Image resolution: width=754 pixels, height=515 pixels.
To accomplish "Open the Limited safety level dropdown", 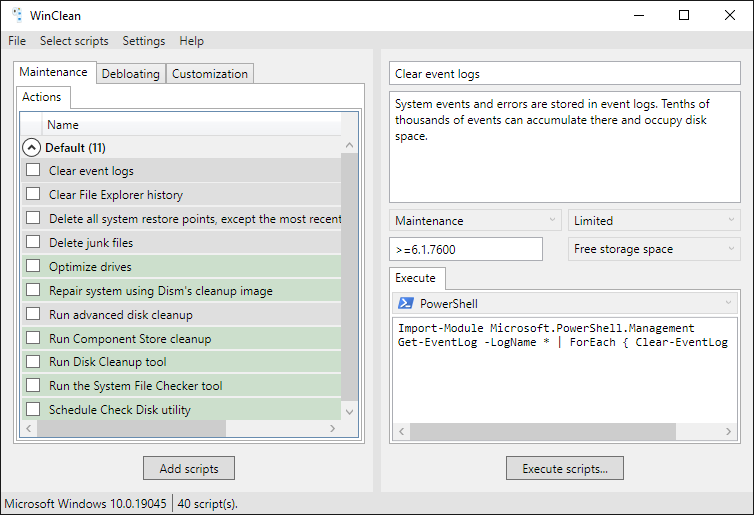I will (654, 220).
